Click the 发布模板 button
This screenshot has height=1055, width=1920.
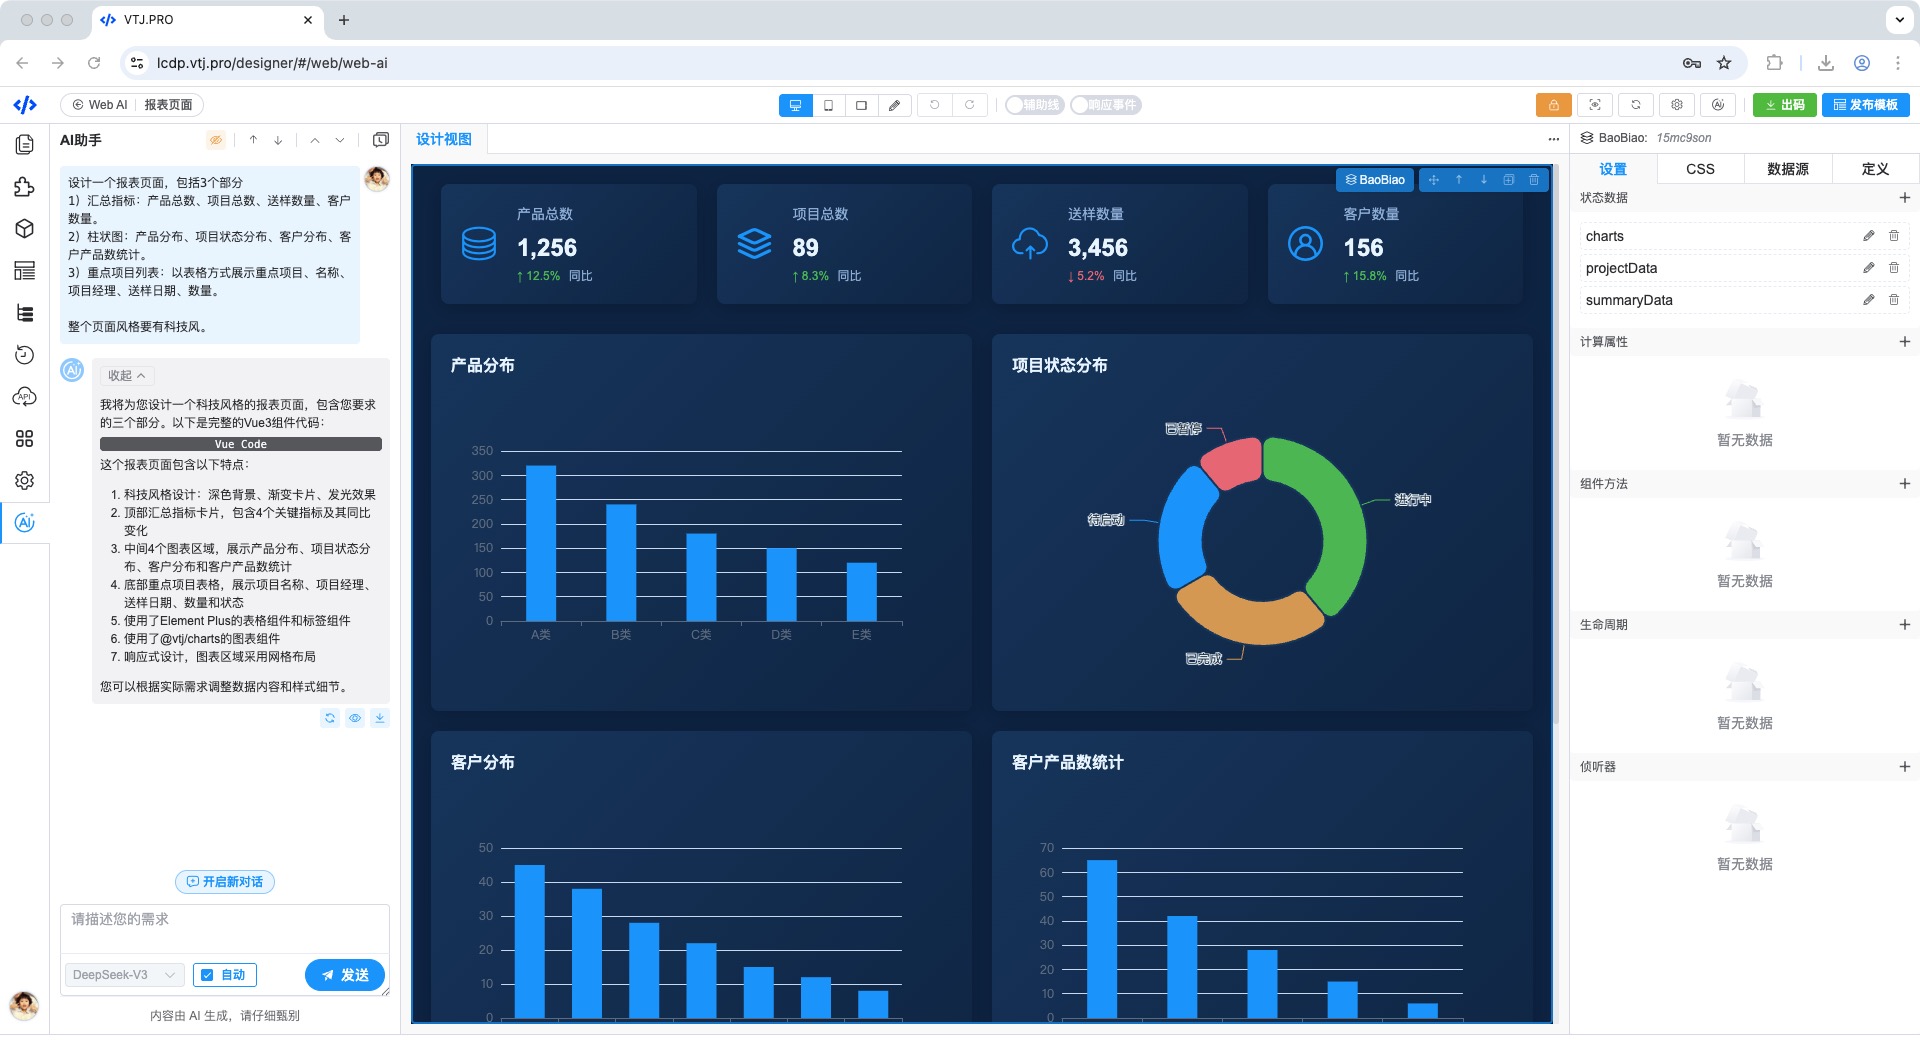[x=1865, y=105]
